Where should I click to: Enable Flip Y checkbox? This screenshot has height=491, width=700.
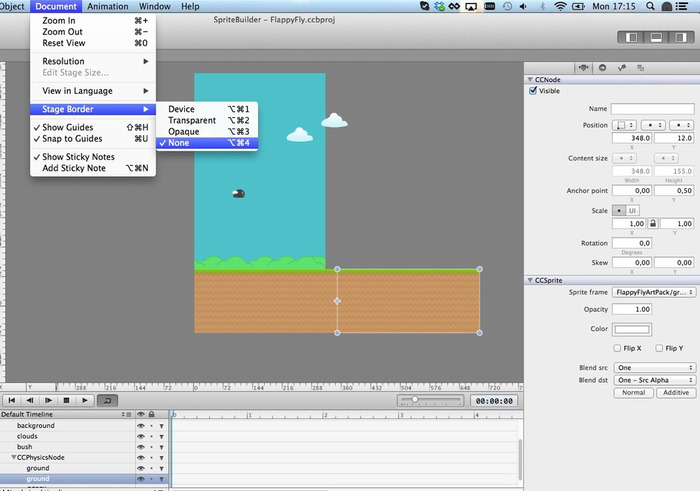pos(659,348)
